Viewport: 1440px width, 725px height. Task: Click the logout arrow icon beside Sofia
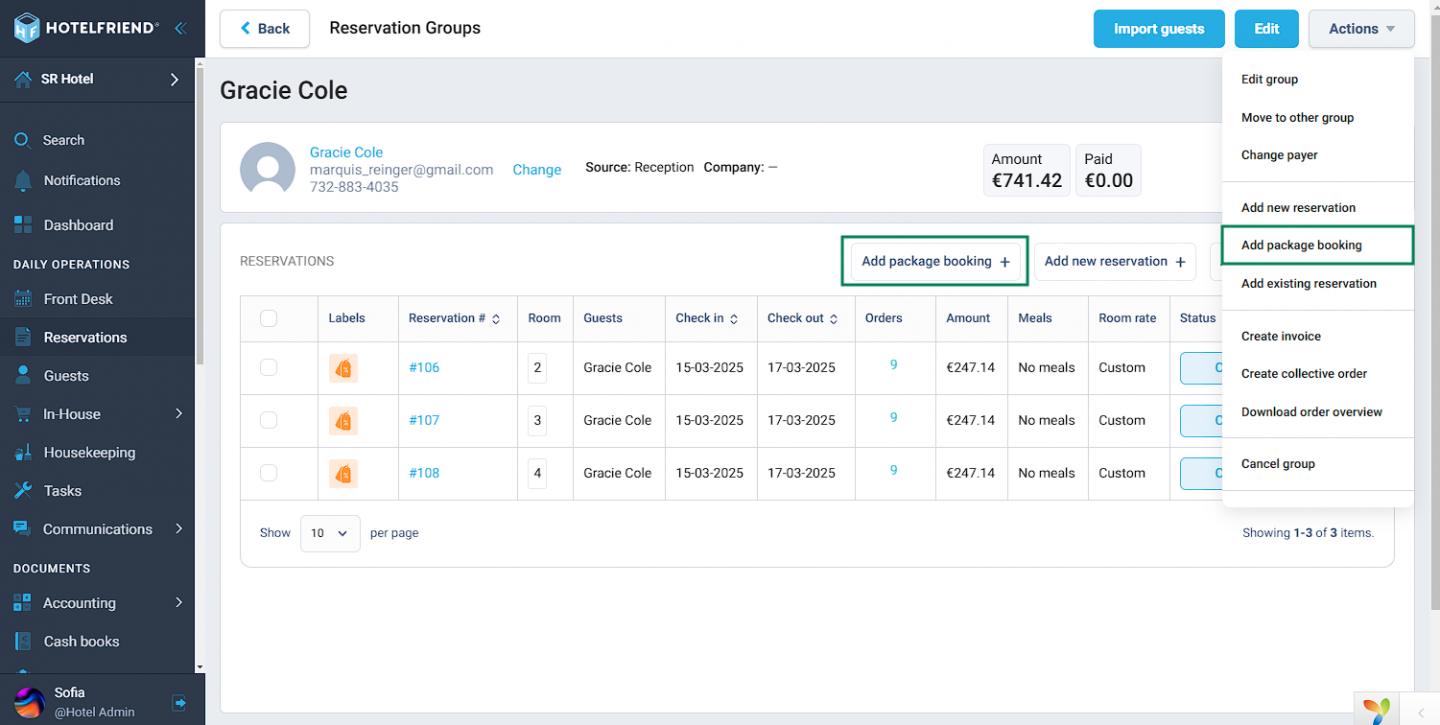tap(180, 703)
